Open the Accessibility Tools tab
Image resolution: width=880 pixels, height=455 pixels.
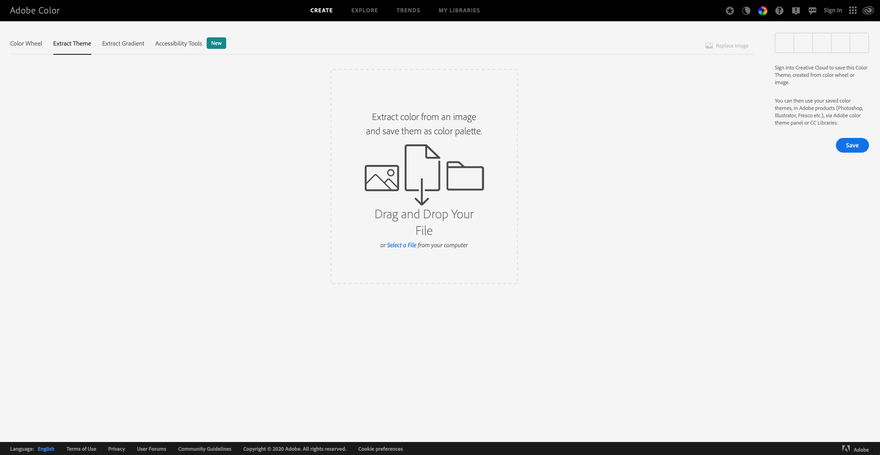[178, 43]
